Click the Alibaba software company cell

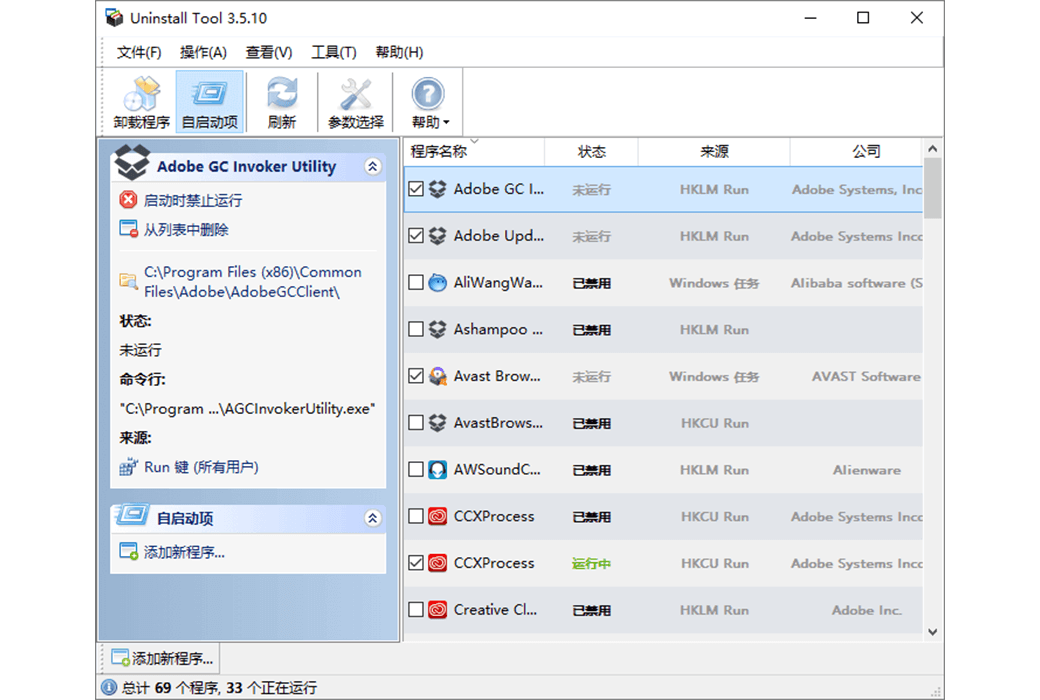[x=856, y=283]
